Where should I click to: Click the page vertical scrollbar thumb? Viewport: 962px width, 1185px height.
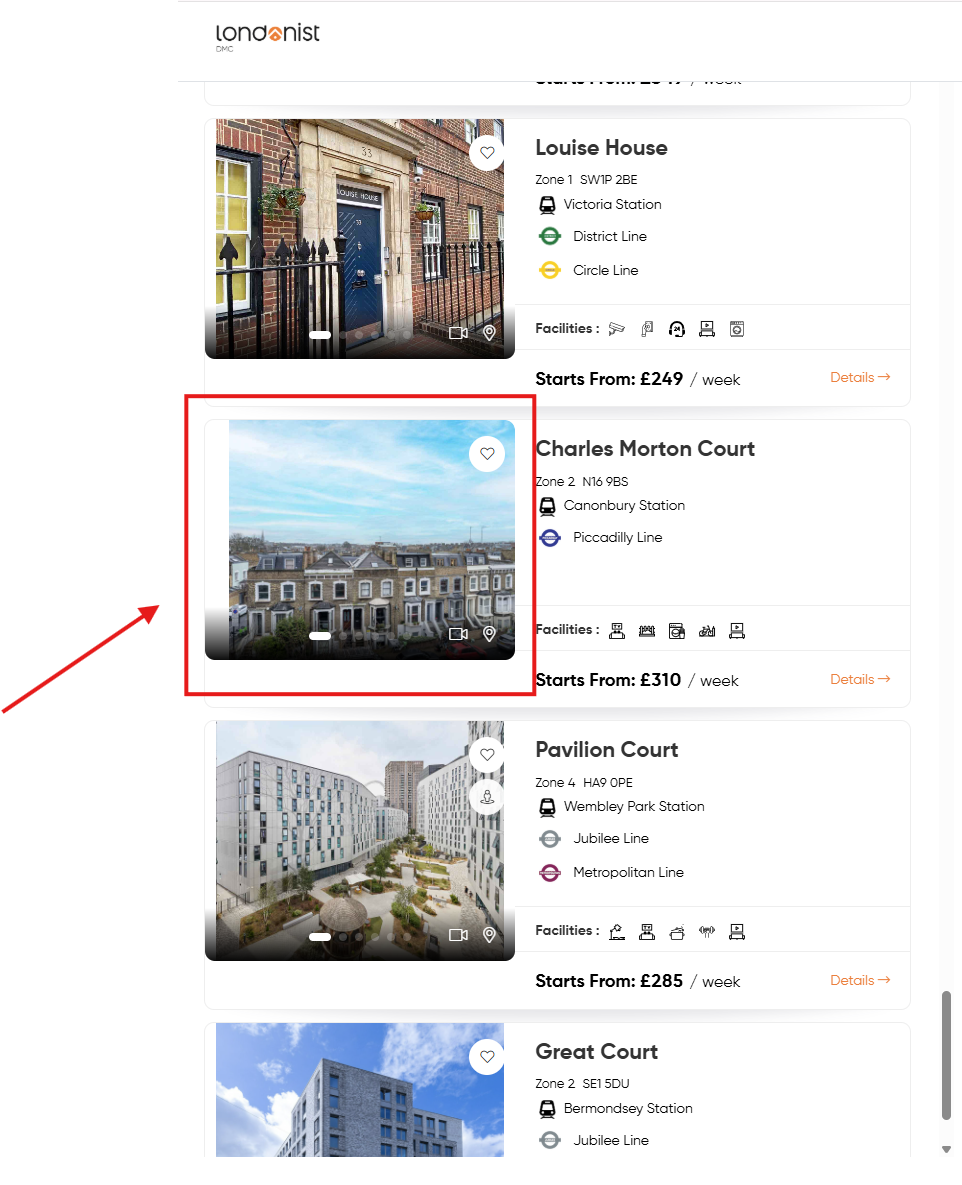coord(946,1055)
